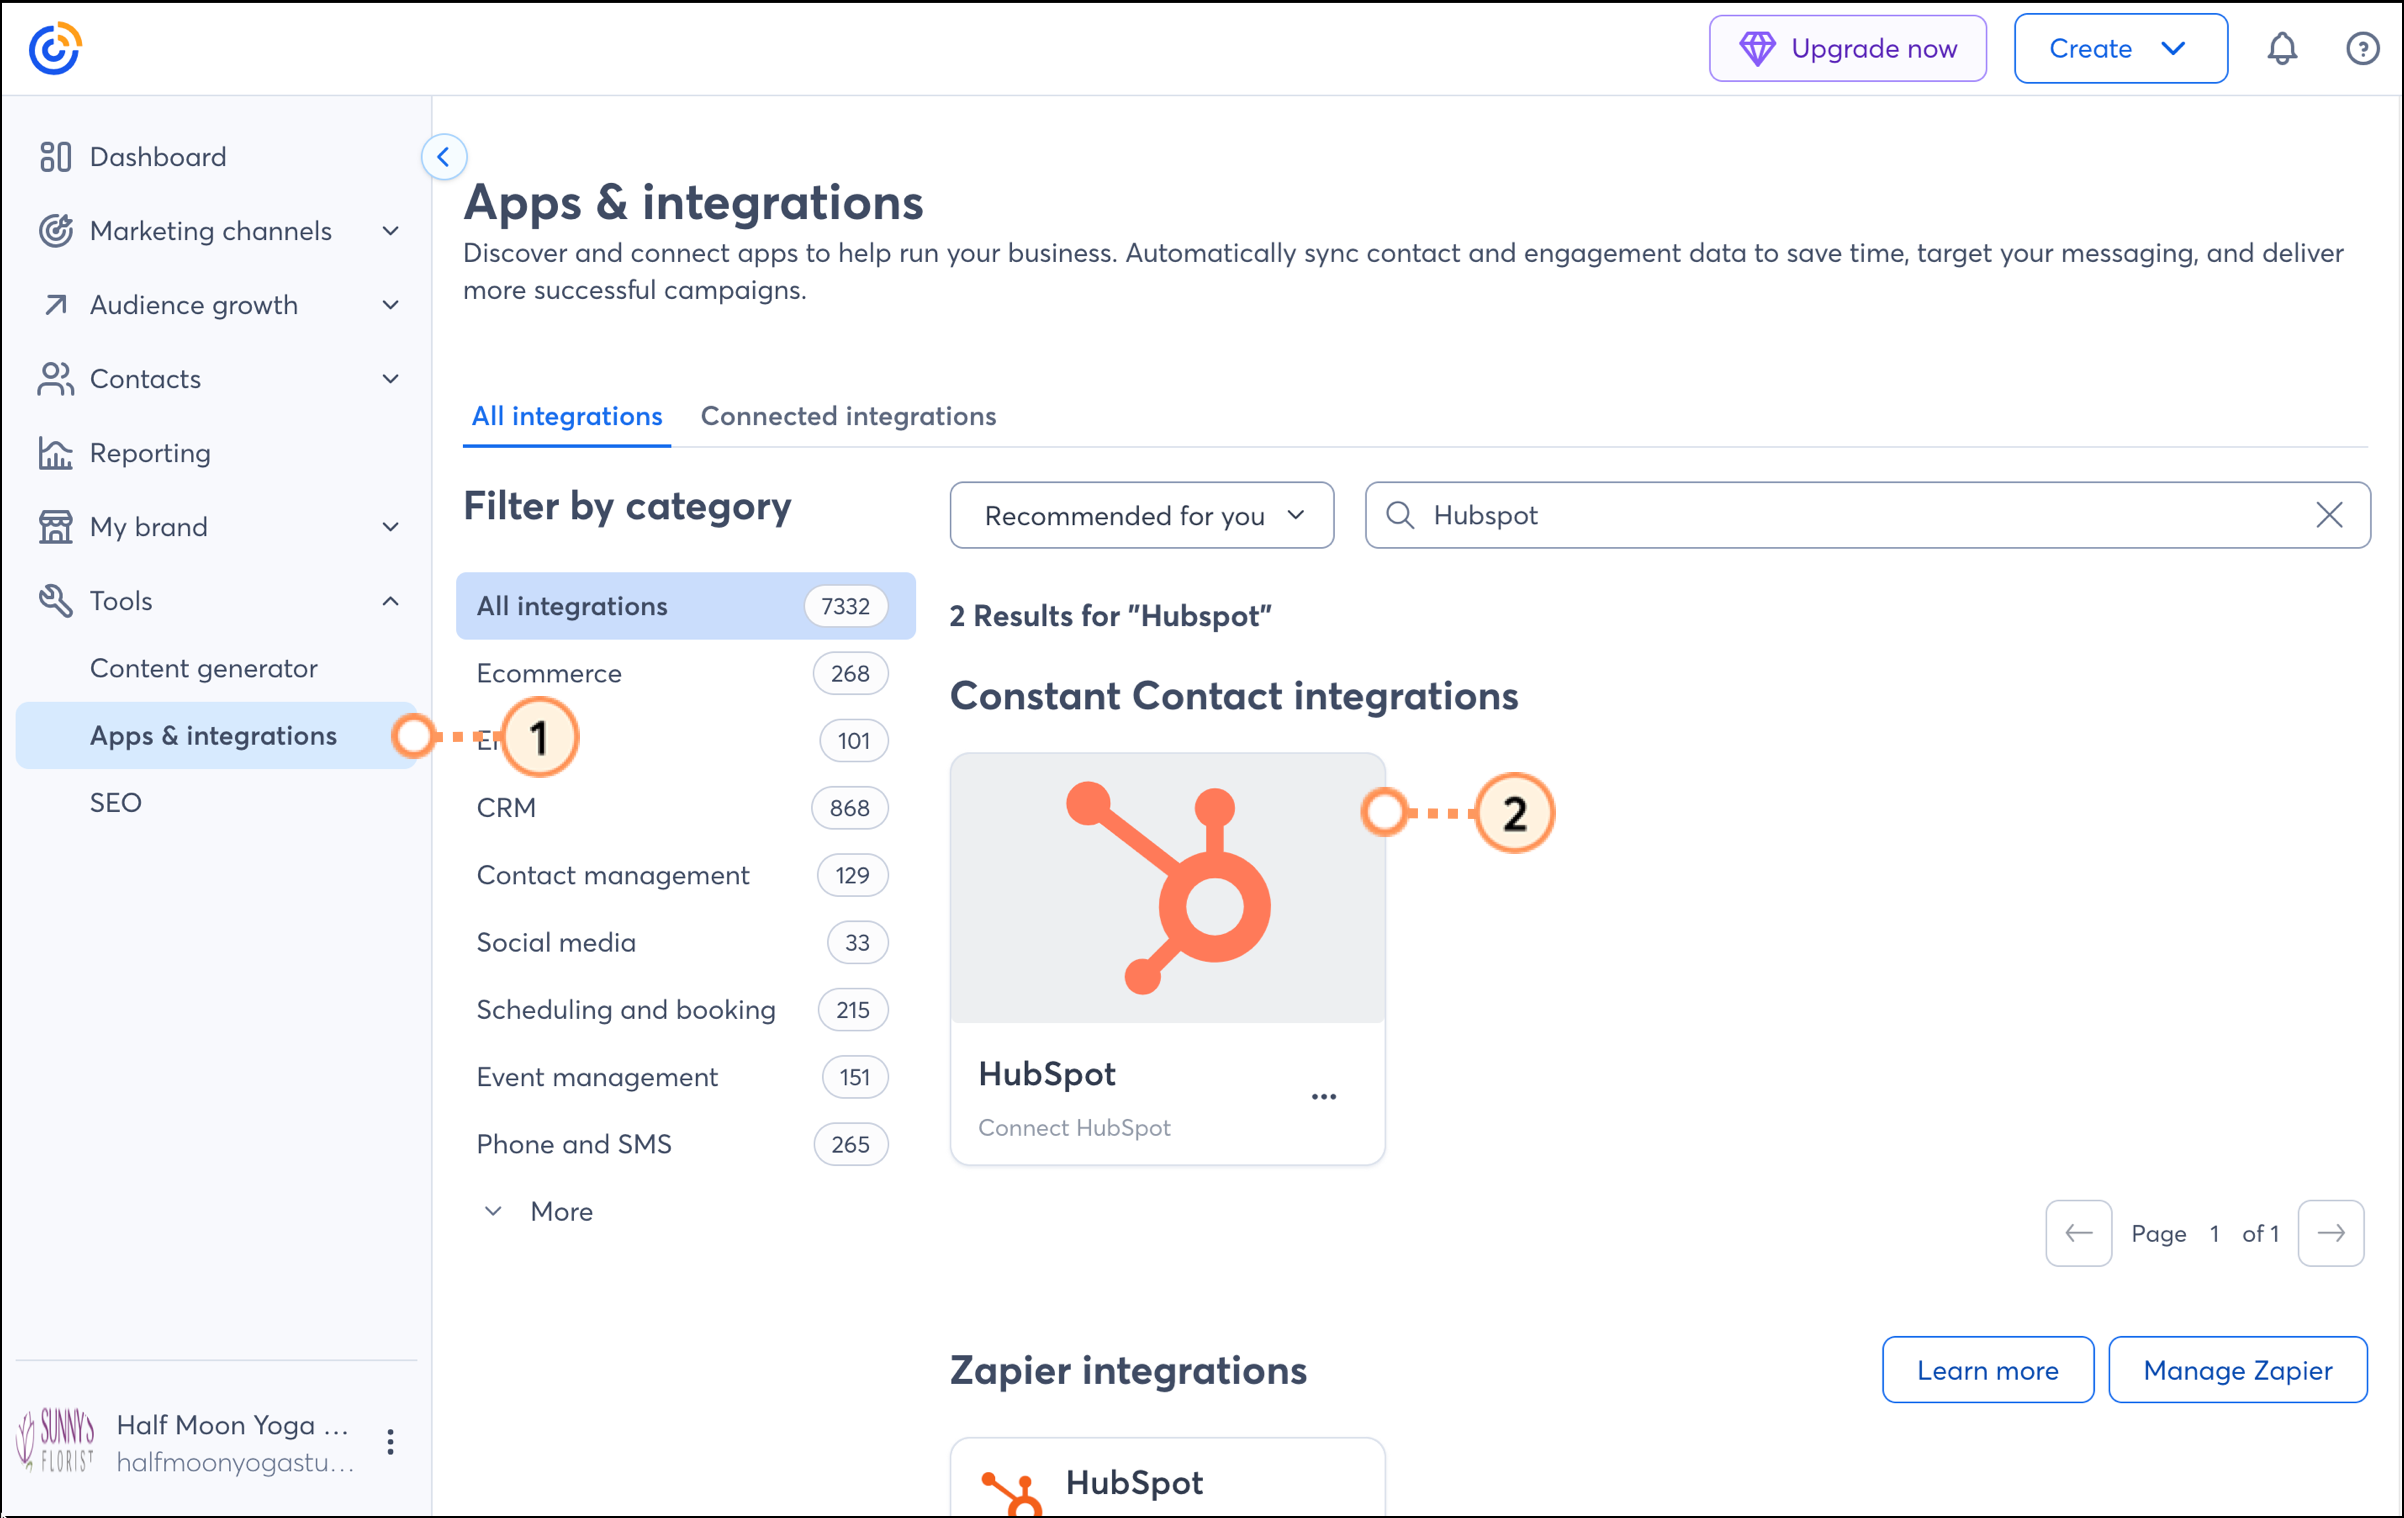Filter by Contact management category
The image size is (2404, 1518).
[686, 875]
